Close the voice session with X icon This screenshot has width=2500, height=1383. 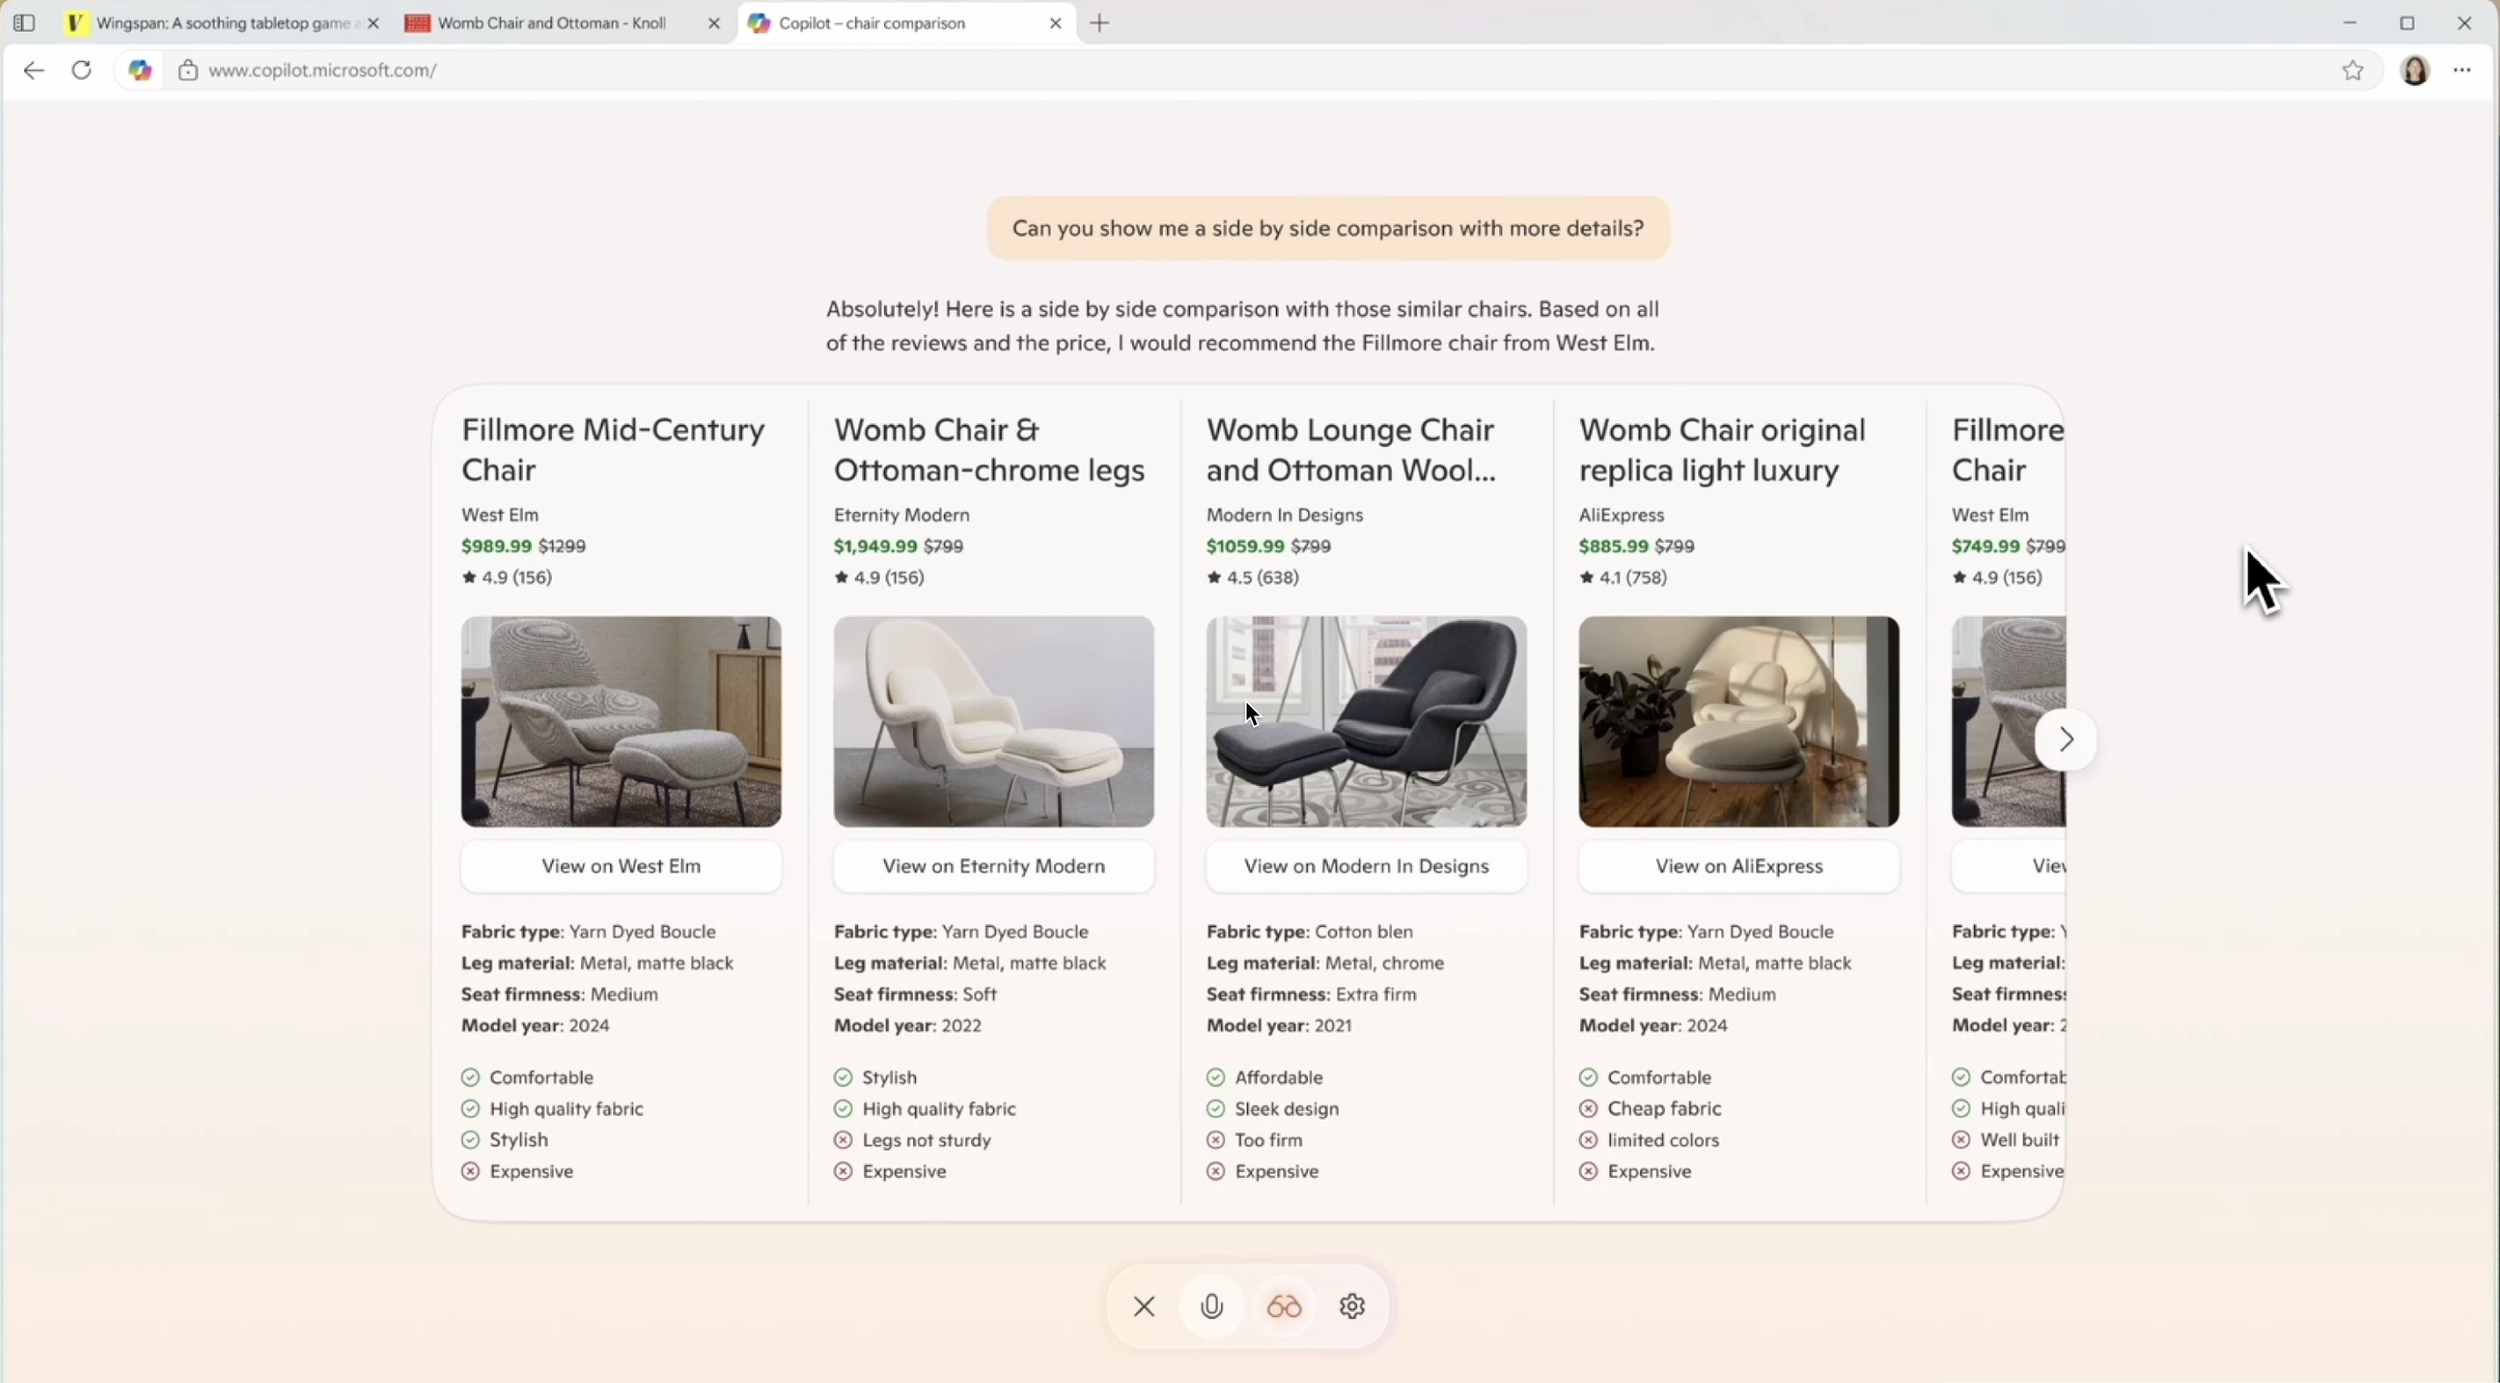pyautogui.click(x=1144, y=1306)
